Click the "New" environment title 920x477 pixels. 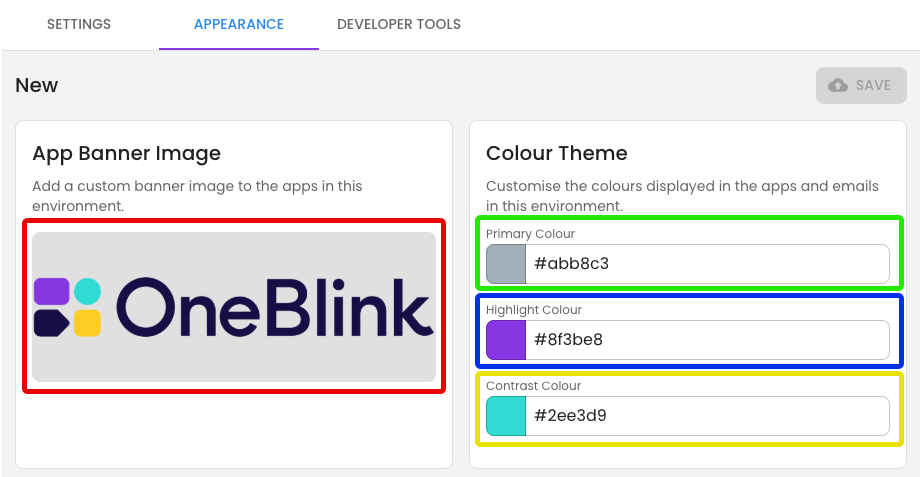(x=36, y=85)
